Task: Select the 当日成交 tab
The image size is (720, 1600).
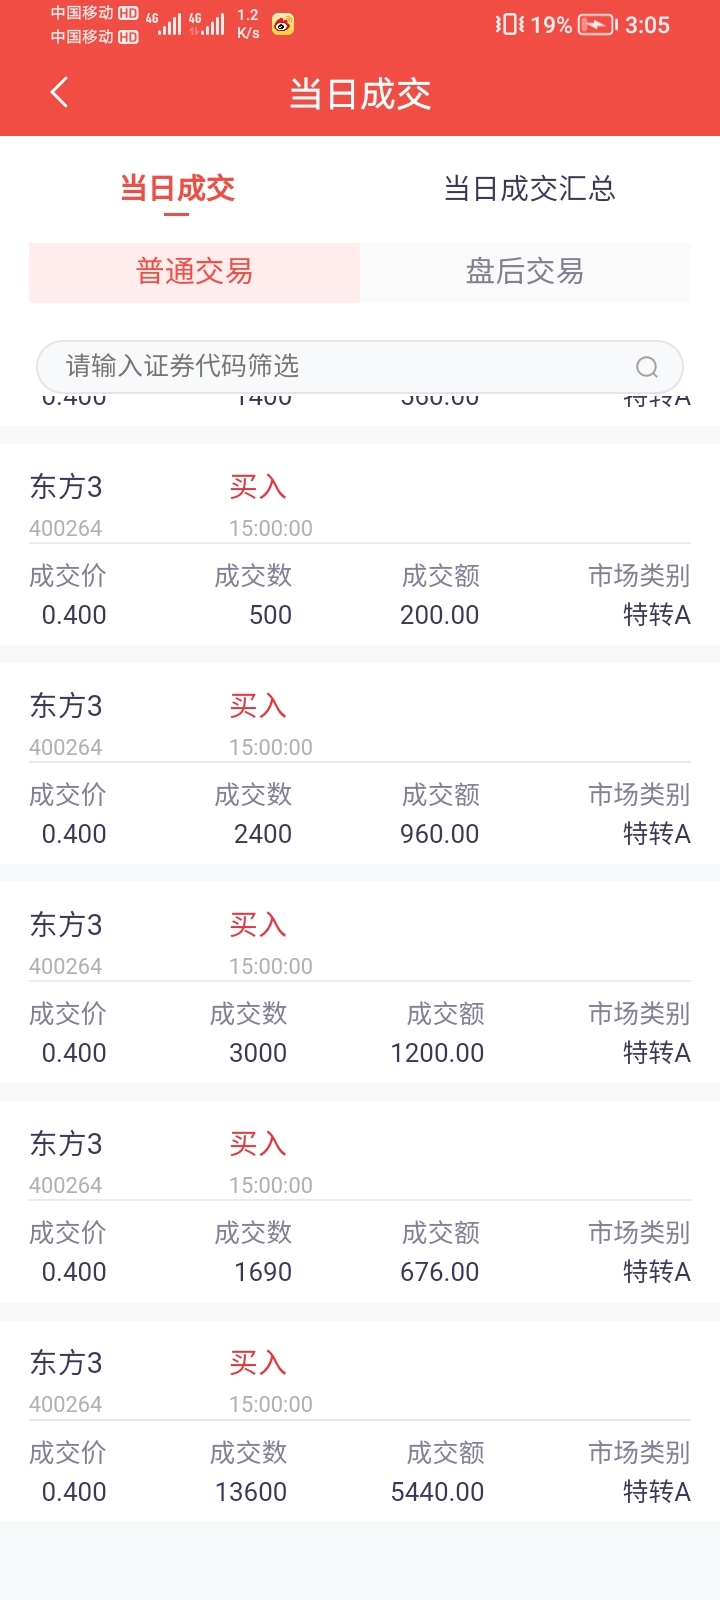Action: tap(177, 189)
